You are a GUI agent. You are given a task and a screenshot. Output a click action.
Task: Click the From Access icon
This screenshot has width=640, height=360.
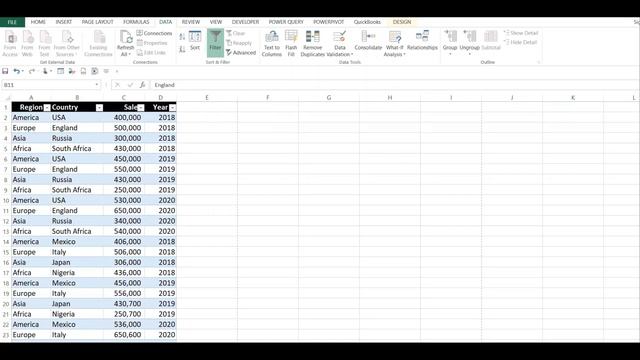point(10,43)
